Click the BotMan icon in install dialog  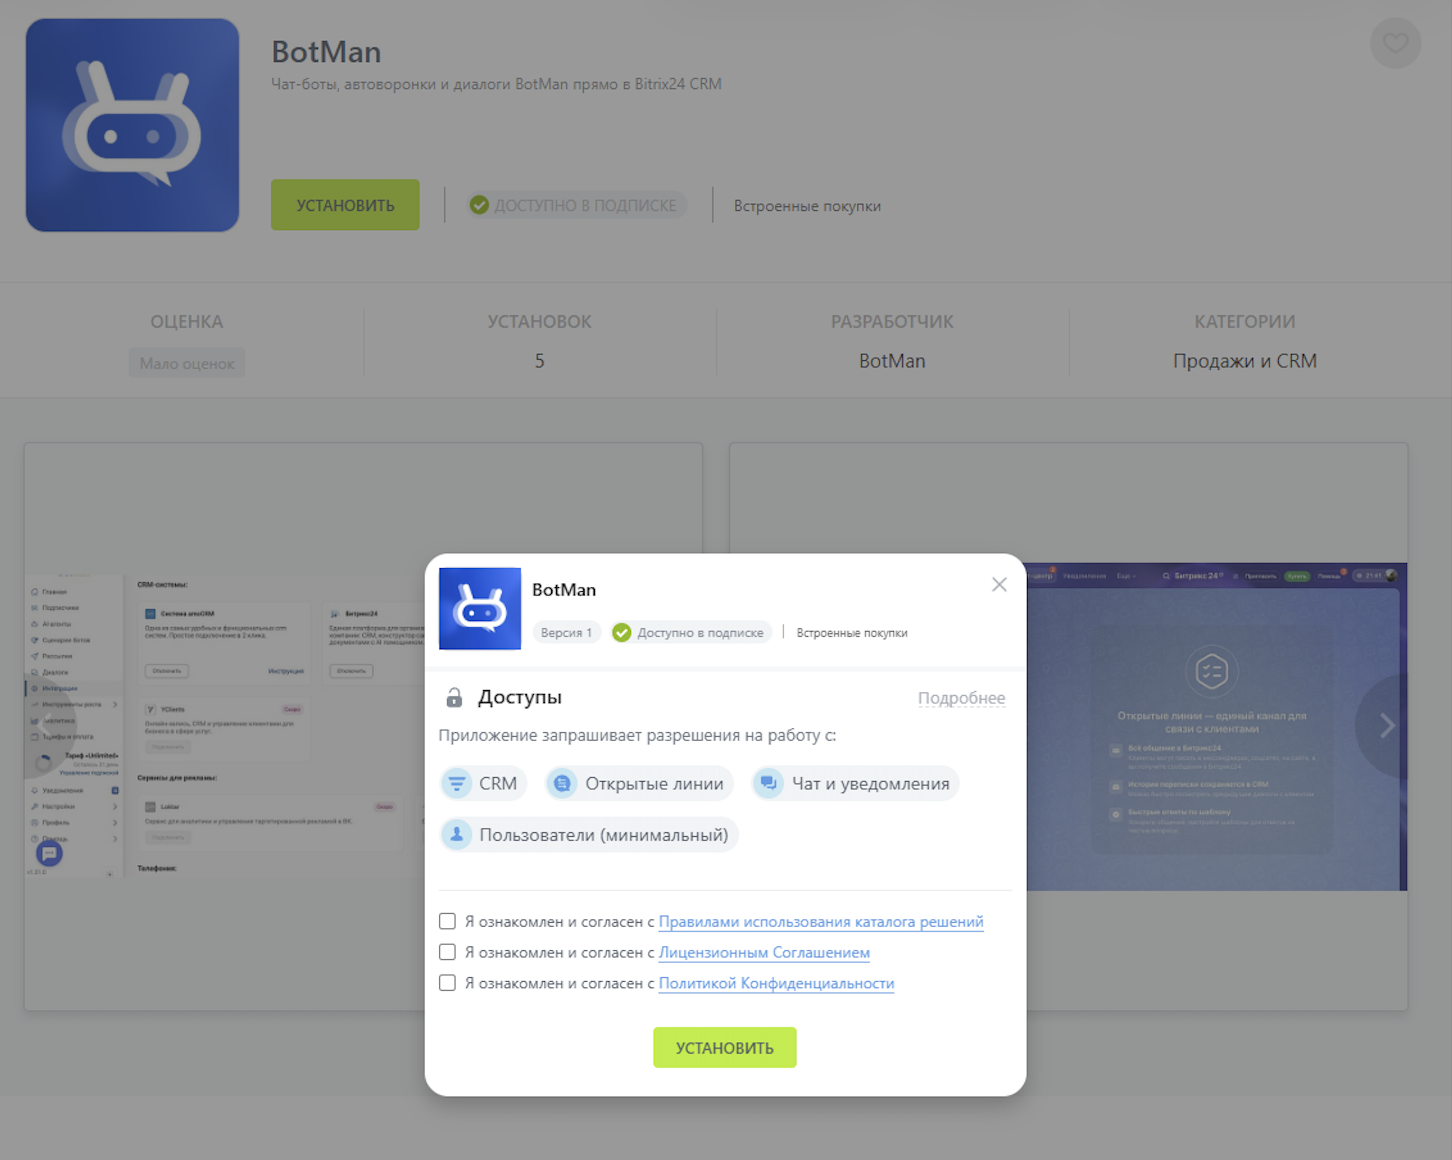click(x=480, y=609)
